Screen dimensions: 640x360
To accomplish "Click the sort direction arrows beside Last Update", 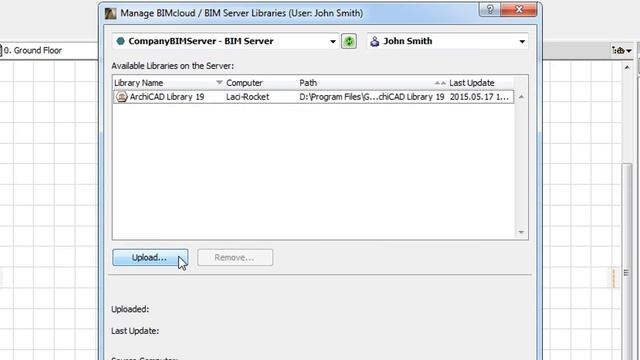I will pos(440,83).
